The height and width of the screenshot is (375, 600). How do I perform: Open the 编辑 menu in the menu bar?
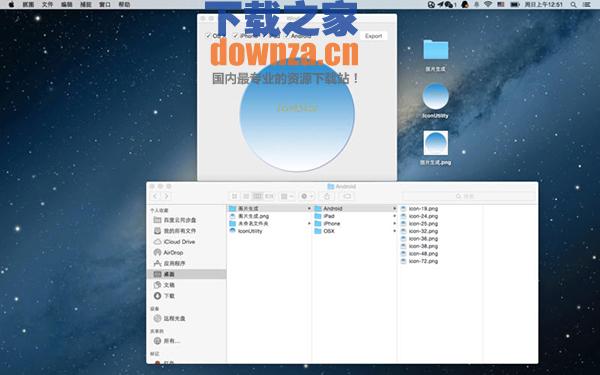pos(67,5)
